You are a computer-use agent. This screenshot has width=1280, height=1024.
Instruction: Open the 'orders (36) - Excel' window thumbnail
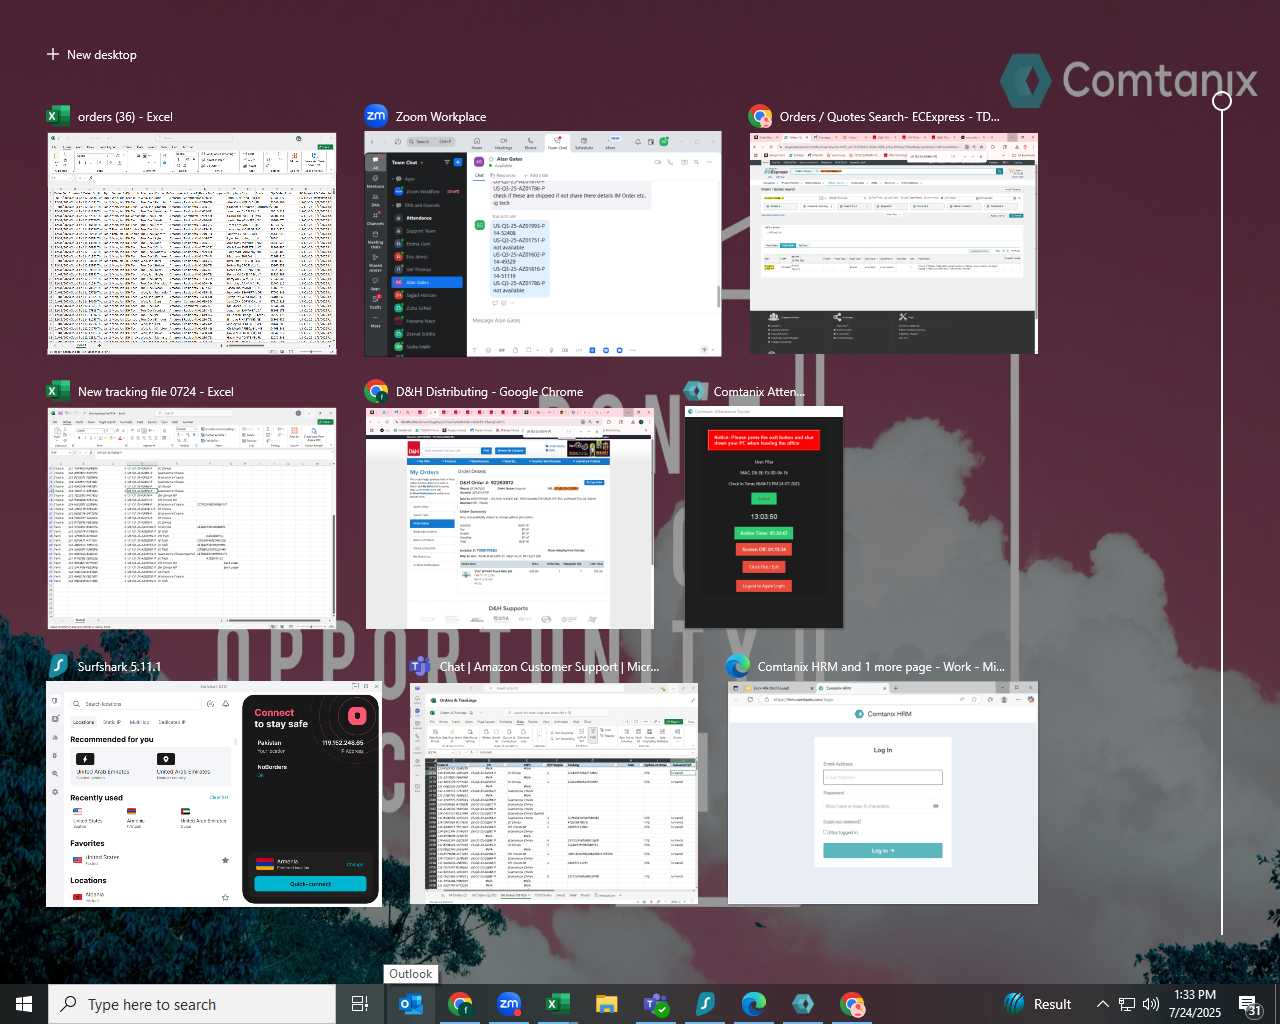click(x=192, y=243)
